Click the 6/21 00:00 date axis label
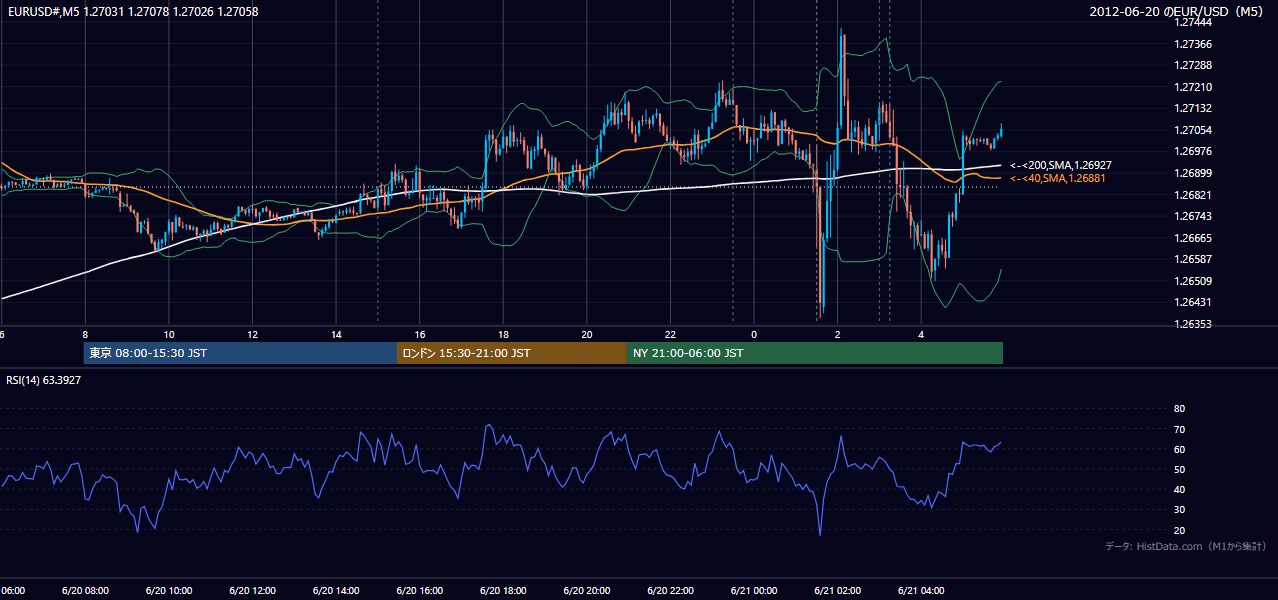The width and height of the screenshot is (1278, 600). pos(754,591)
